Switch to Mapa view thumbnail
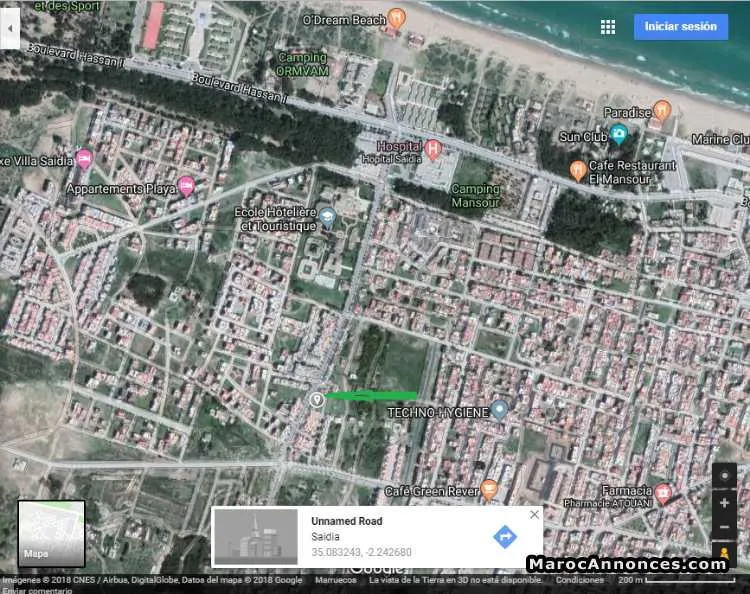 [51, 533]
